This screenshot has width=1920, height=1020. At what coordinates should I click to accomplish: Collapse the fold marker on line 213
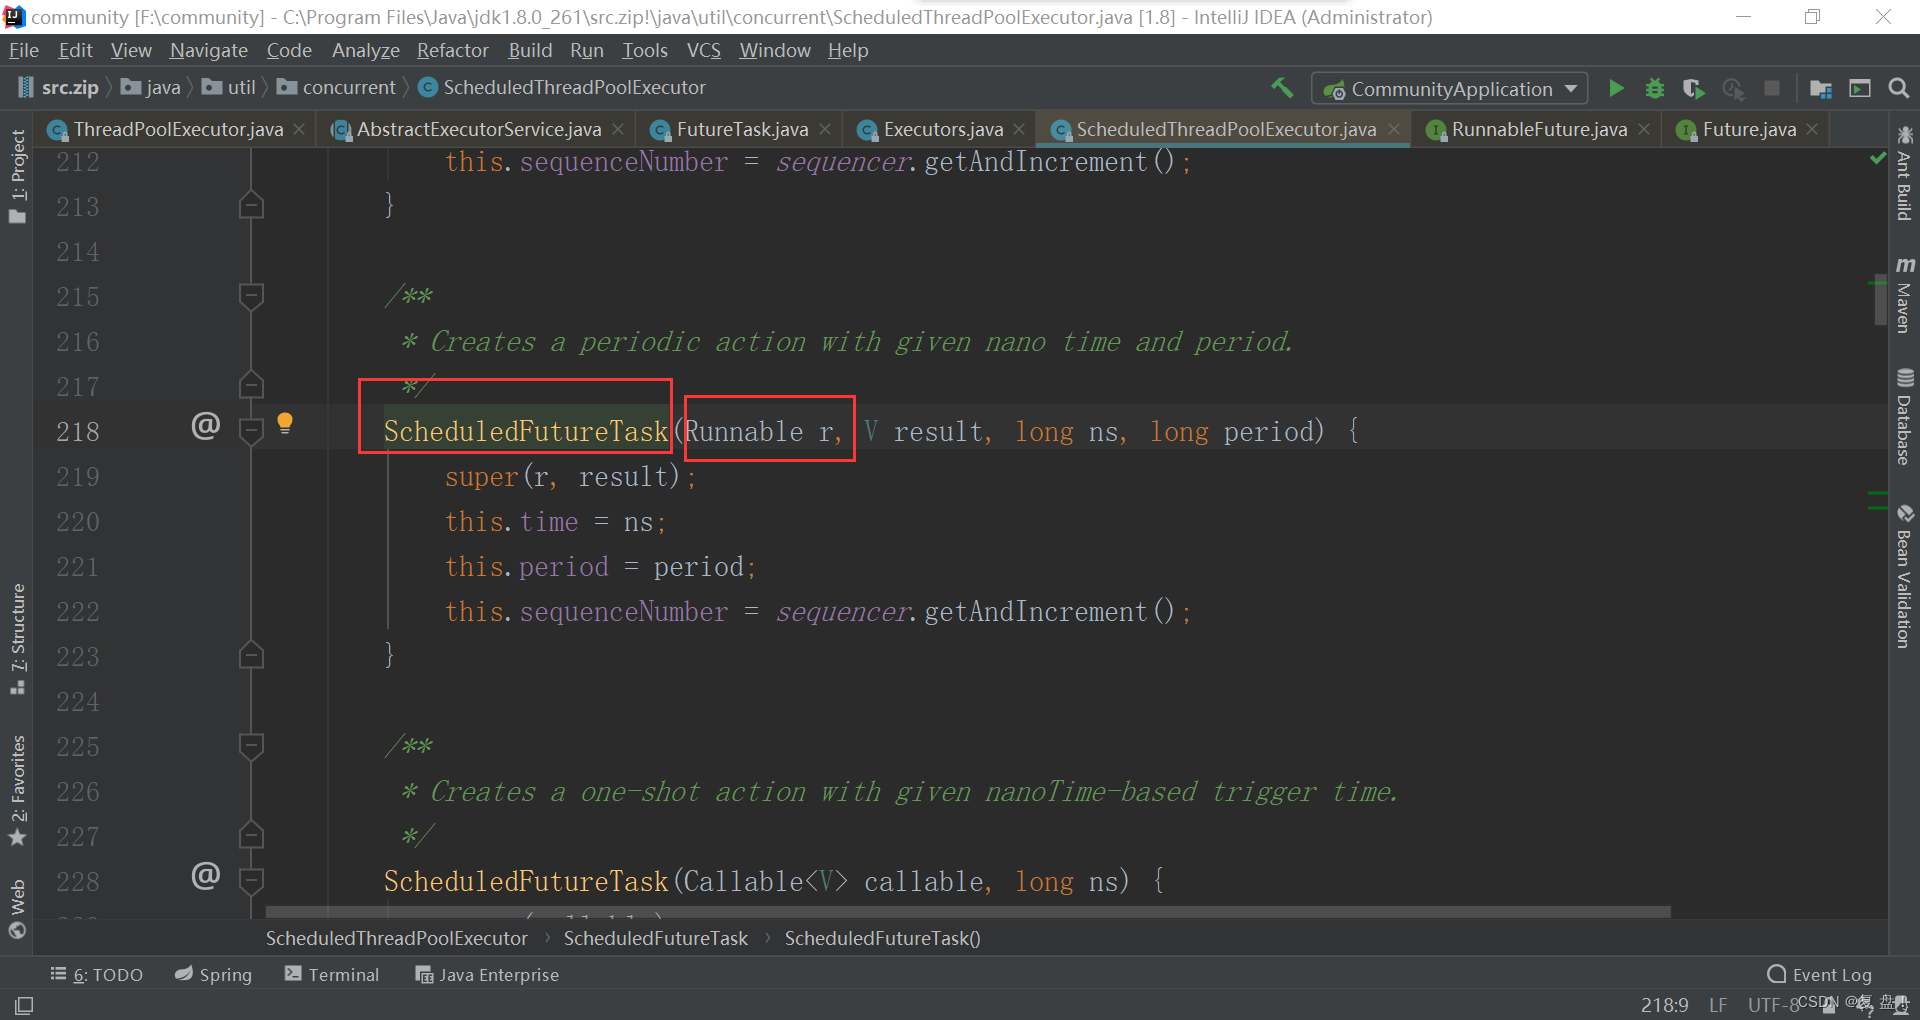click(x=251, y=205)
